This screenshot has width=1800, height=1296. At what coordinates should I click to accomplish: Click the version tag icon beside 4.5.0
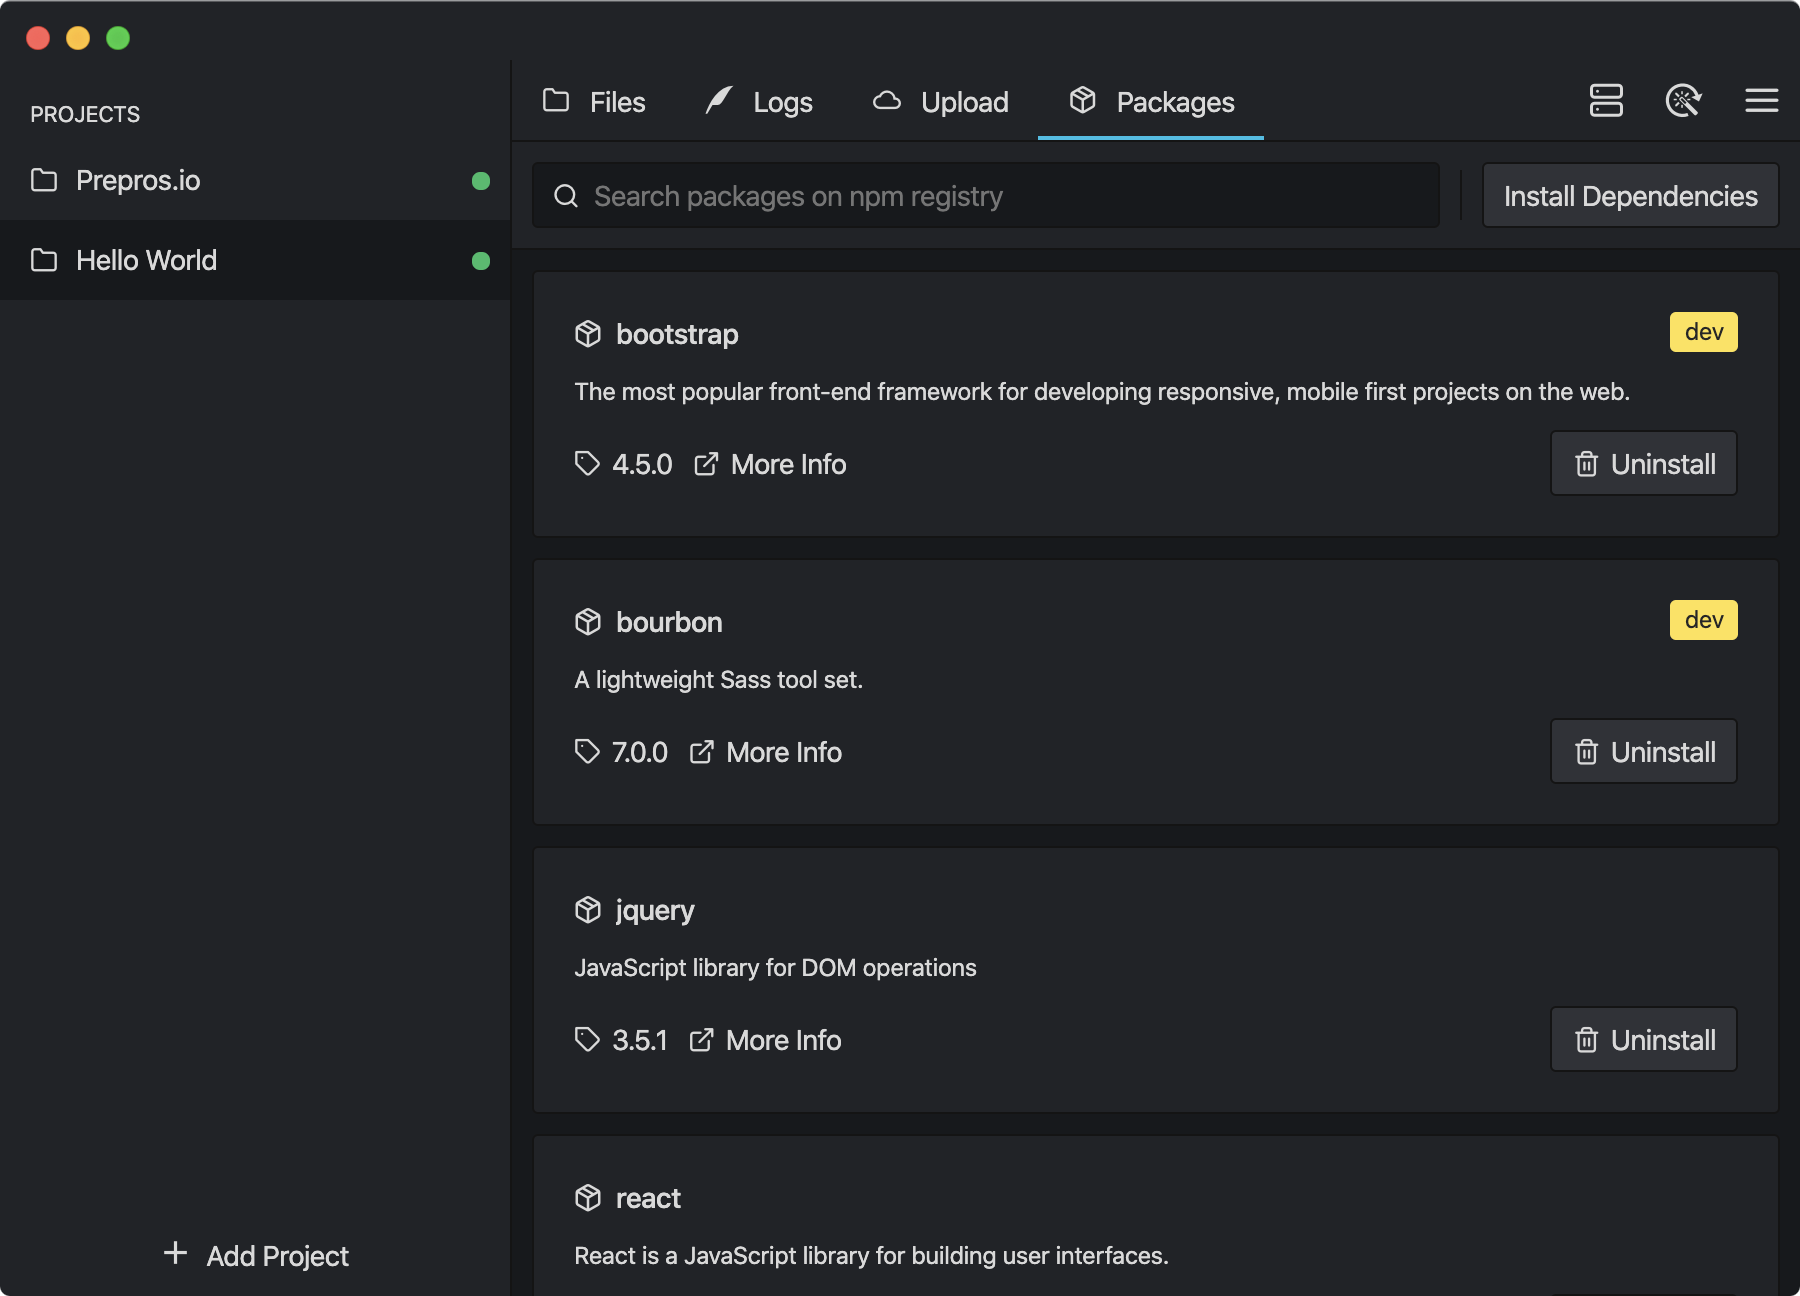(587, 464)
